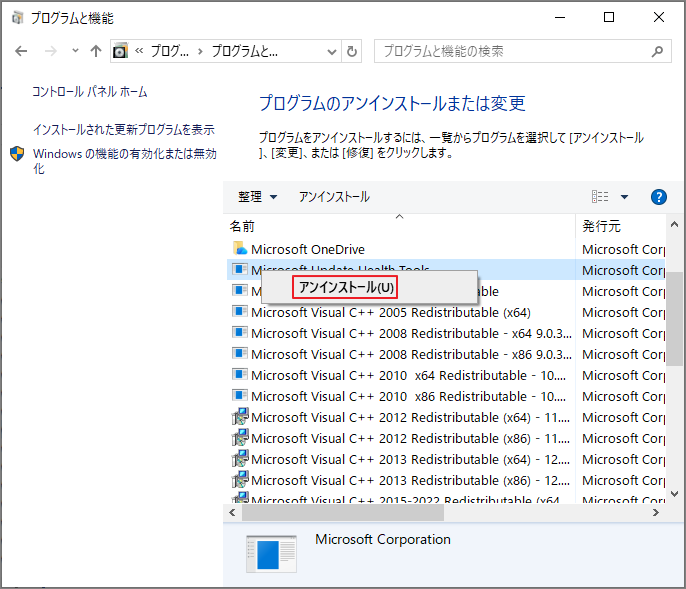Click the horizontal scrollbar left arrow
Viewport: 686px width, 589px height.
click(232, 512)
